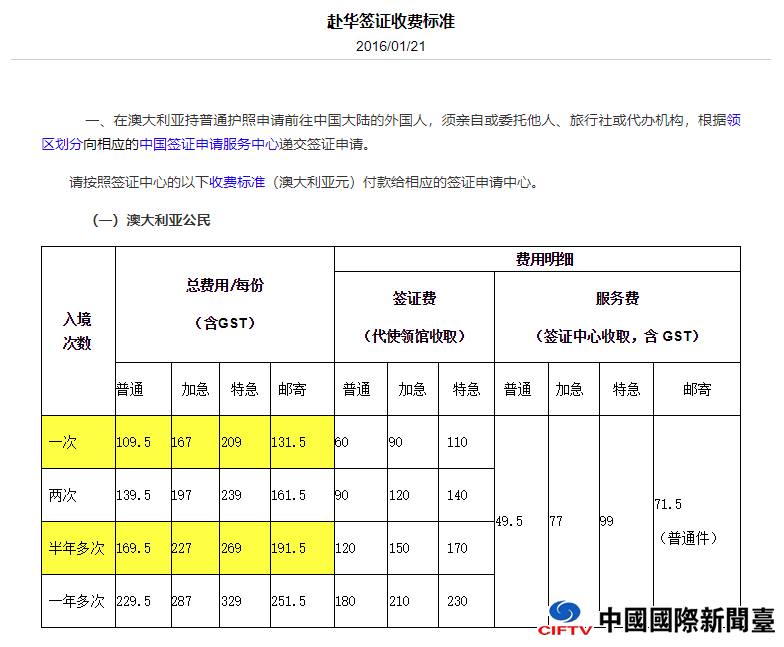
Task: Select the 费用明细 header cell
Action: pyautogui.click(x=538, y=259)
